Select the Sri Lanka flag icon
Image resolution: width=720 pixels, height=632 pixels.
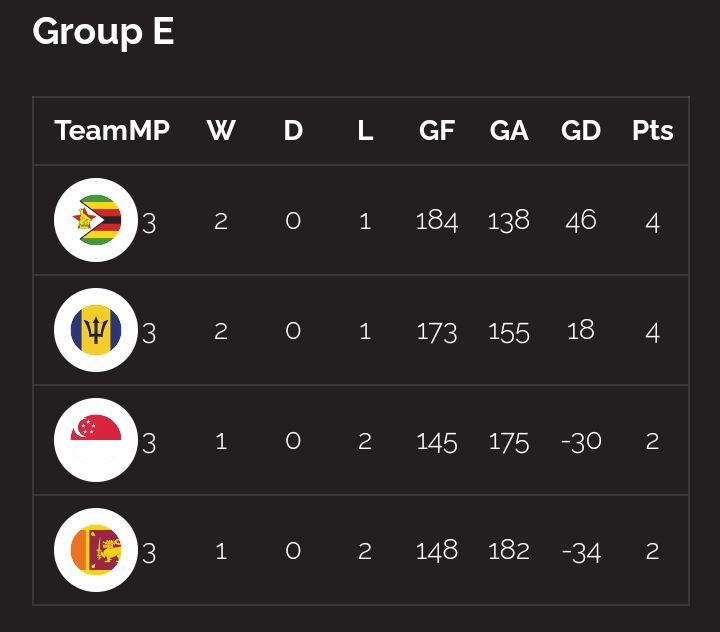tap(96, 550)
